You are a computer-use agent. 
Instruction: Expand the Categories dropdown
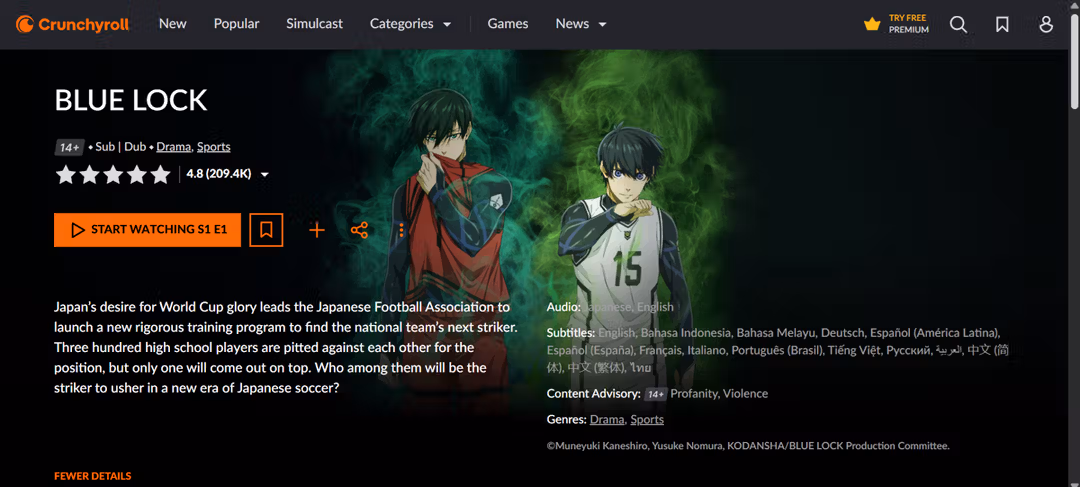pos(411,23)
